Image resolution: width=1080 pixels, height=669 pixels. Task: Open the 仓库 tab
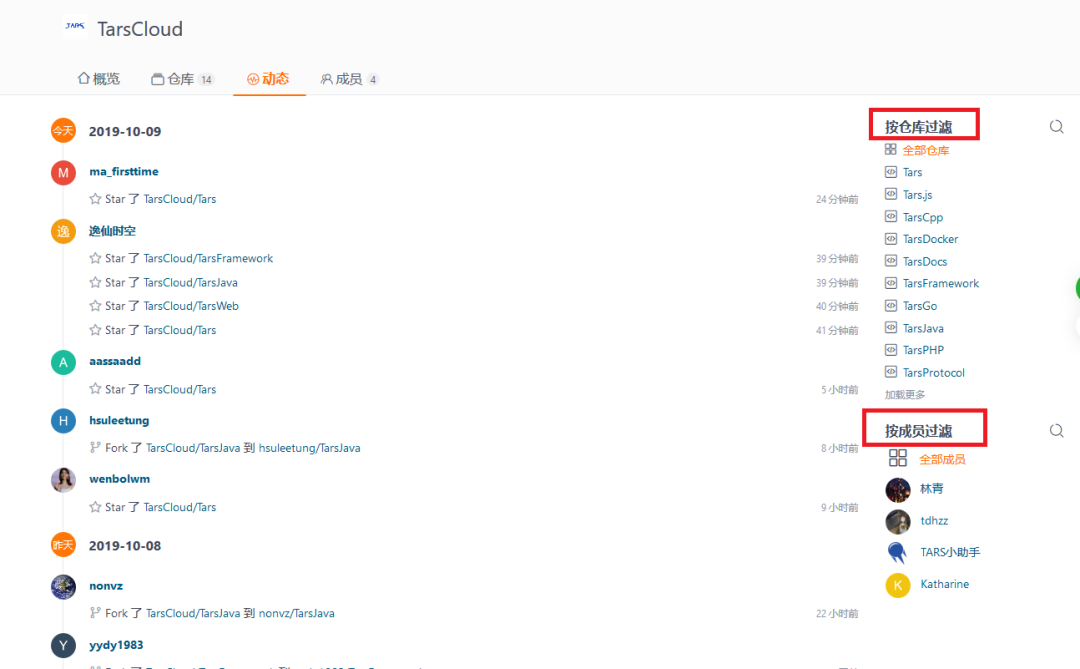(x=183, y=79)
